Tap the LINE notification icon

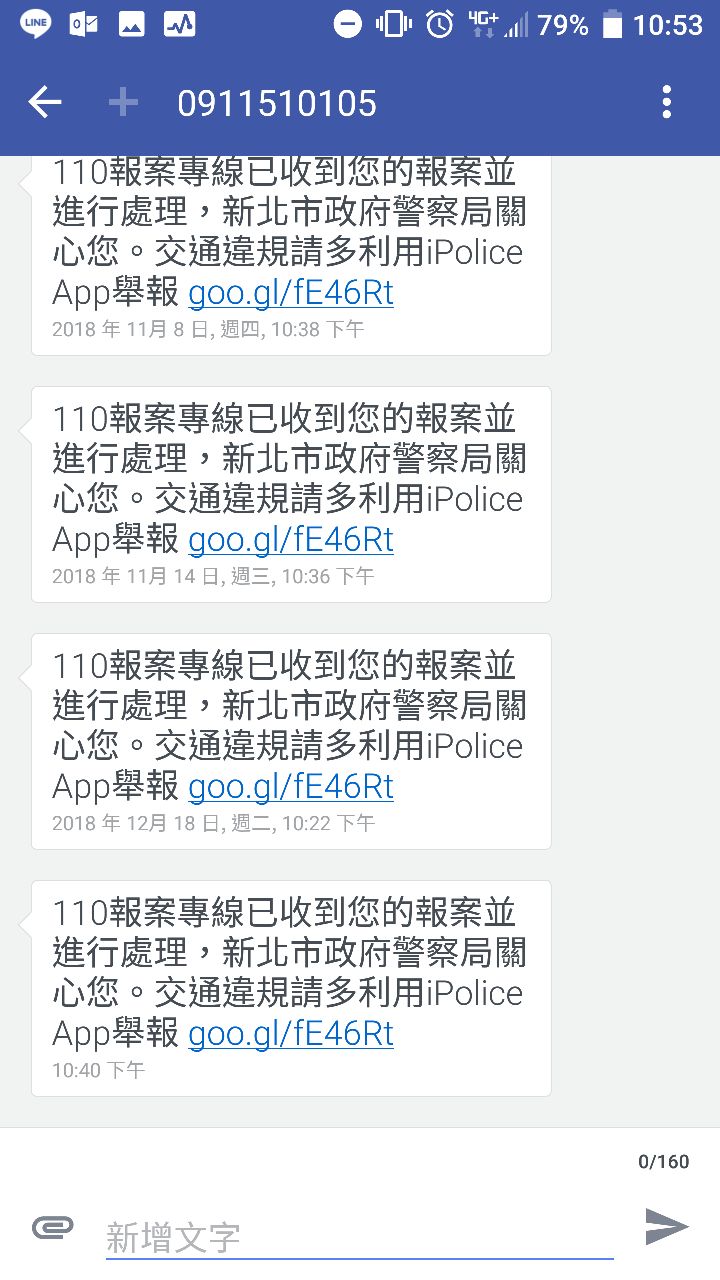35,24
